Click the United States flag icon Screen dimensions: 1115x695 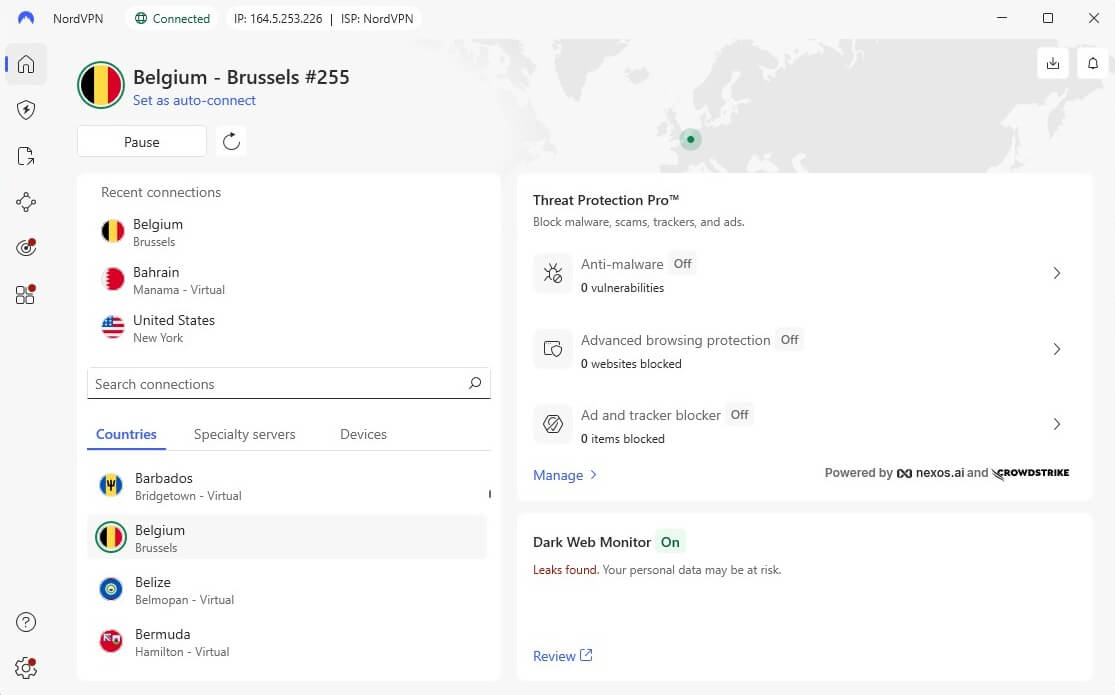tap(112, 327)
